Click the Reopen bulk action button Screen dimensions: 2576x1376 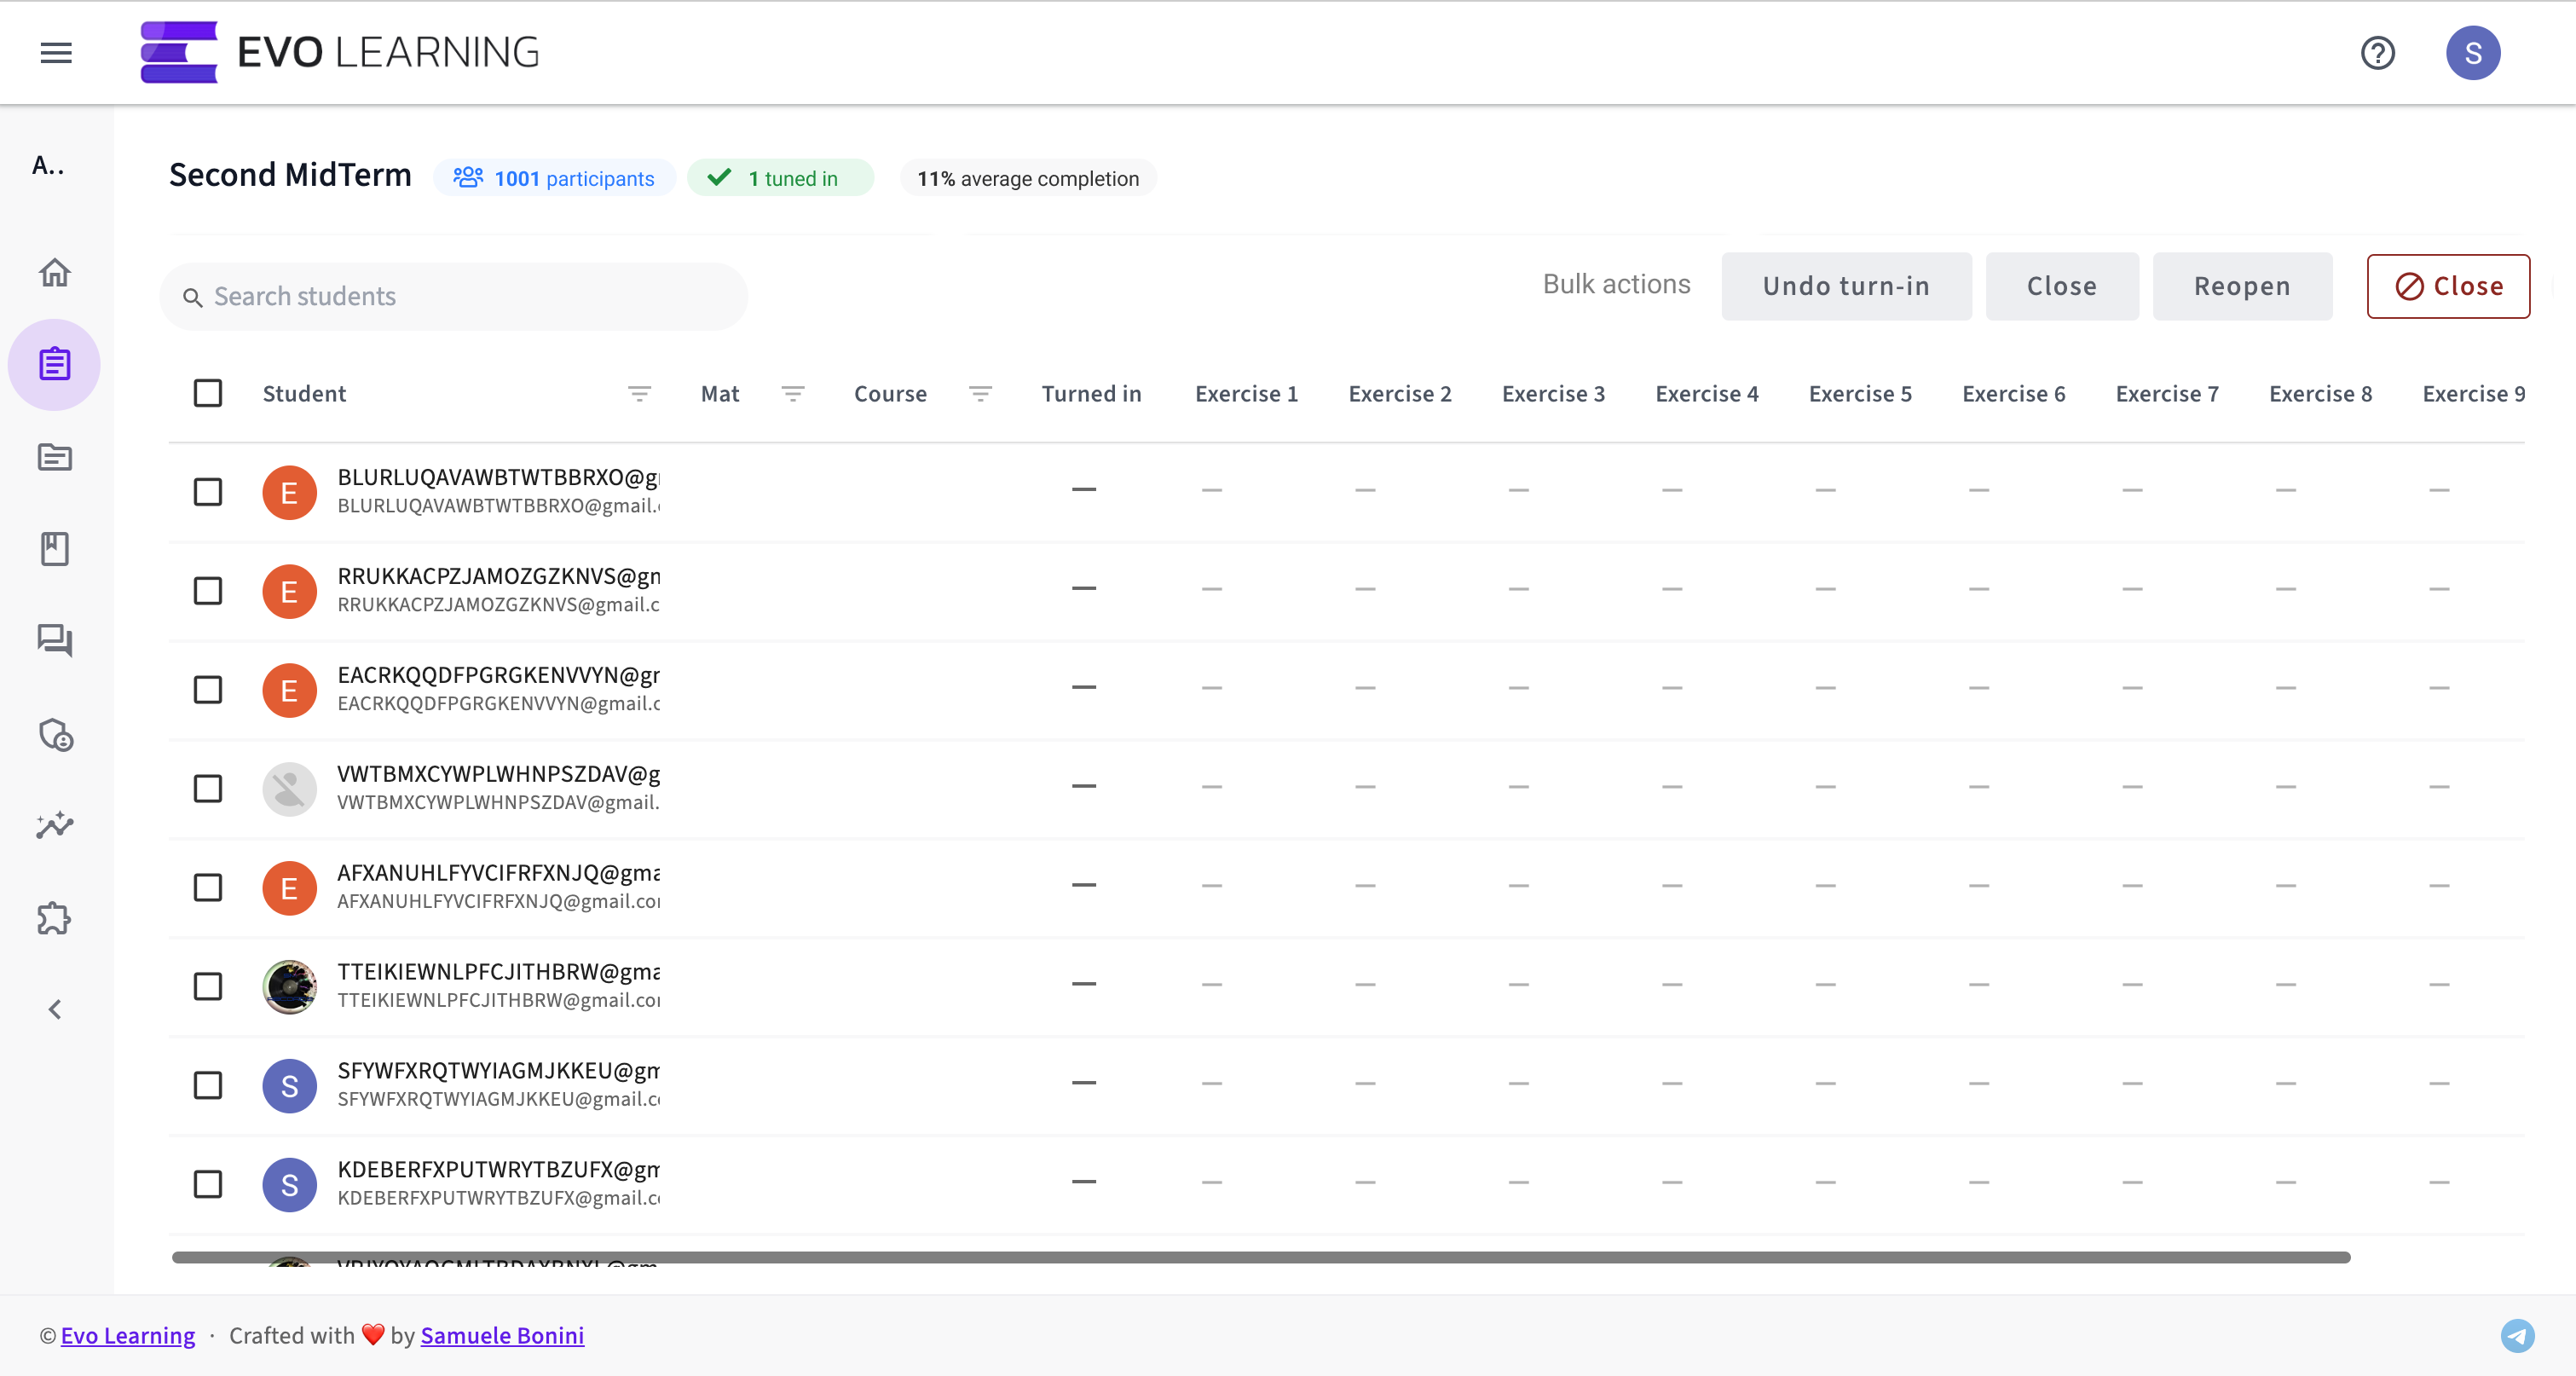pos(2242,286)
